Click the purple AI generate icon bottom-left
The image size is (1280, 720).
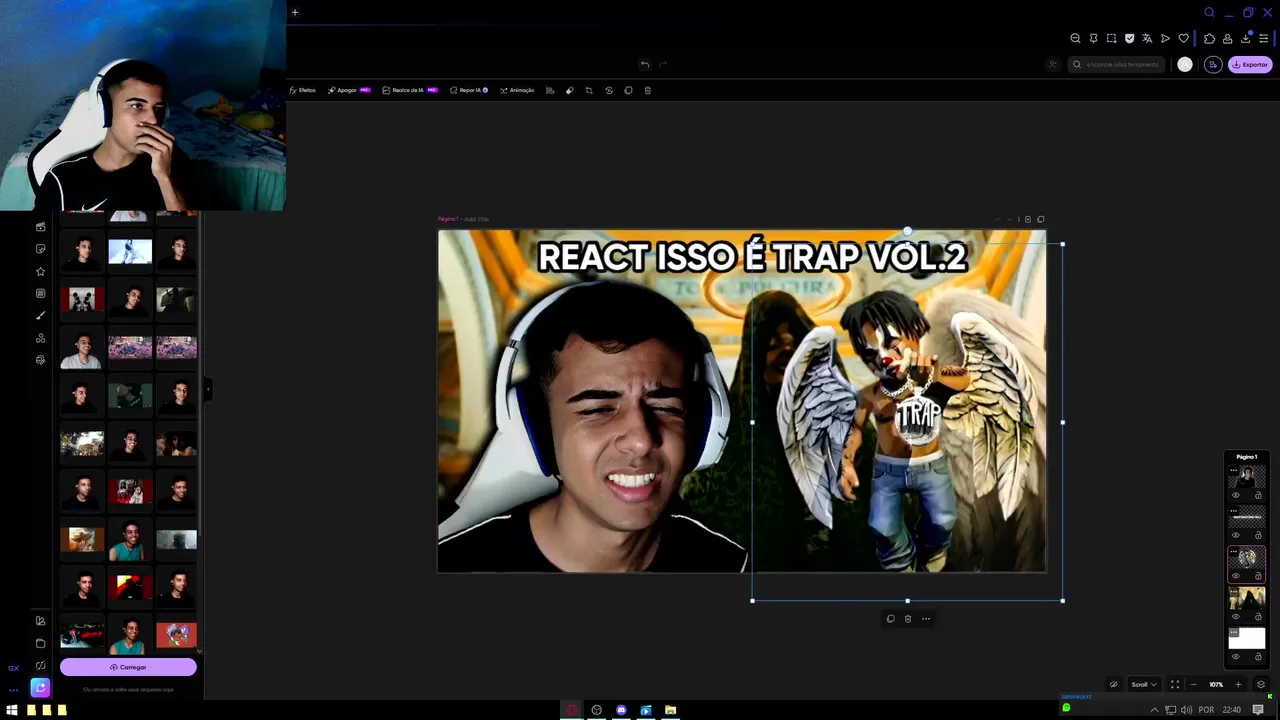coord(40,687)
